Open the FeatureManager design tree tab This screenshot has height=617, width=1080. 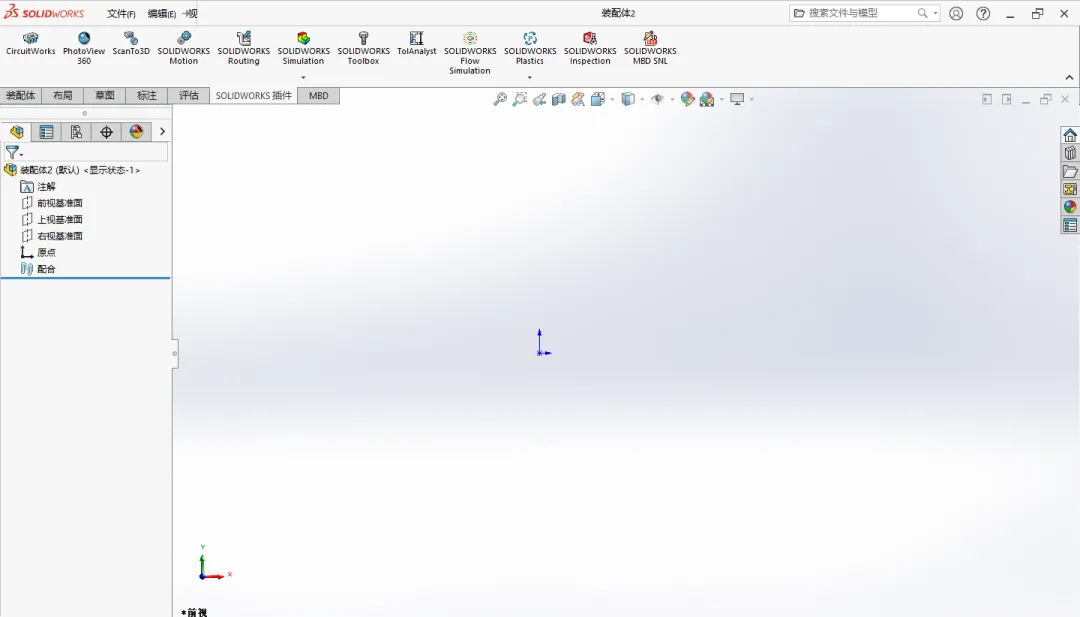[17, 132]
